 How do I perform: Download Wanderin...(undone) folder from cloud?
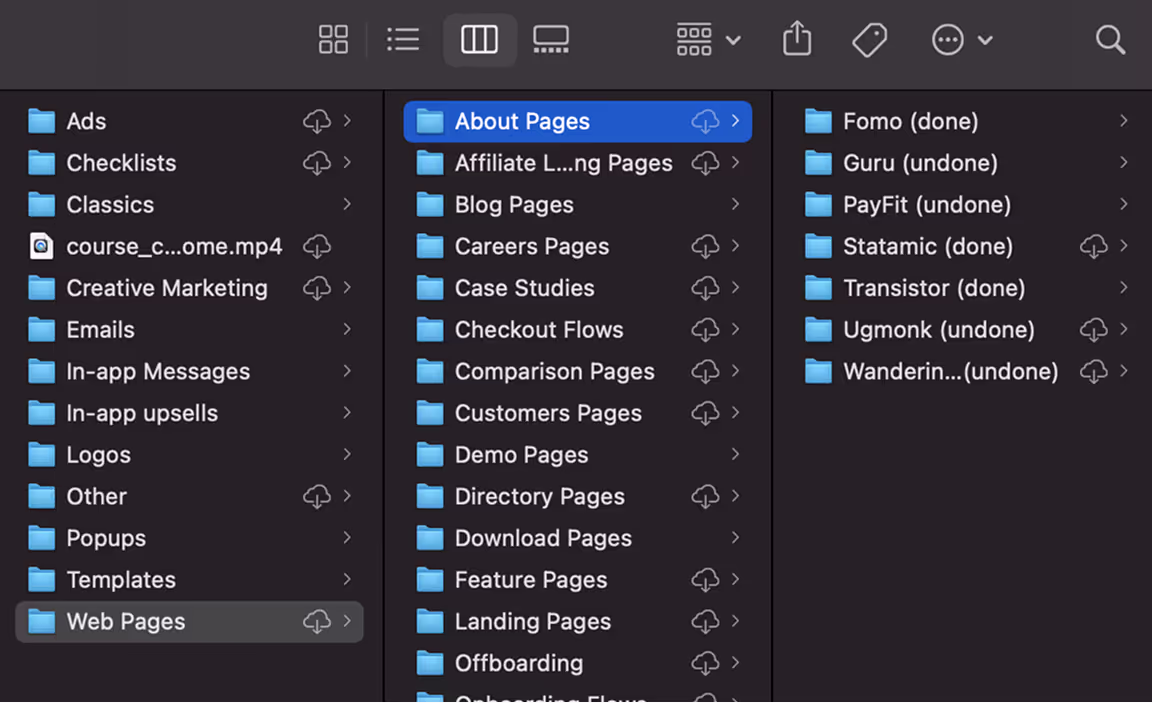pyautogui.click(x=1093, y=372)
